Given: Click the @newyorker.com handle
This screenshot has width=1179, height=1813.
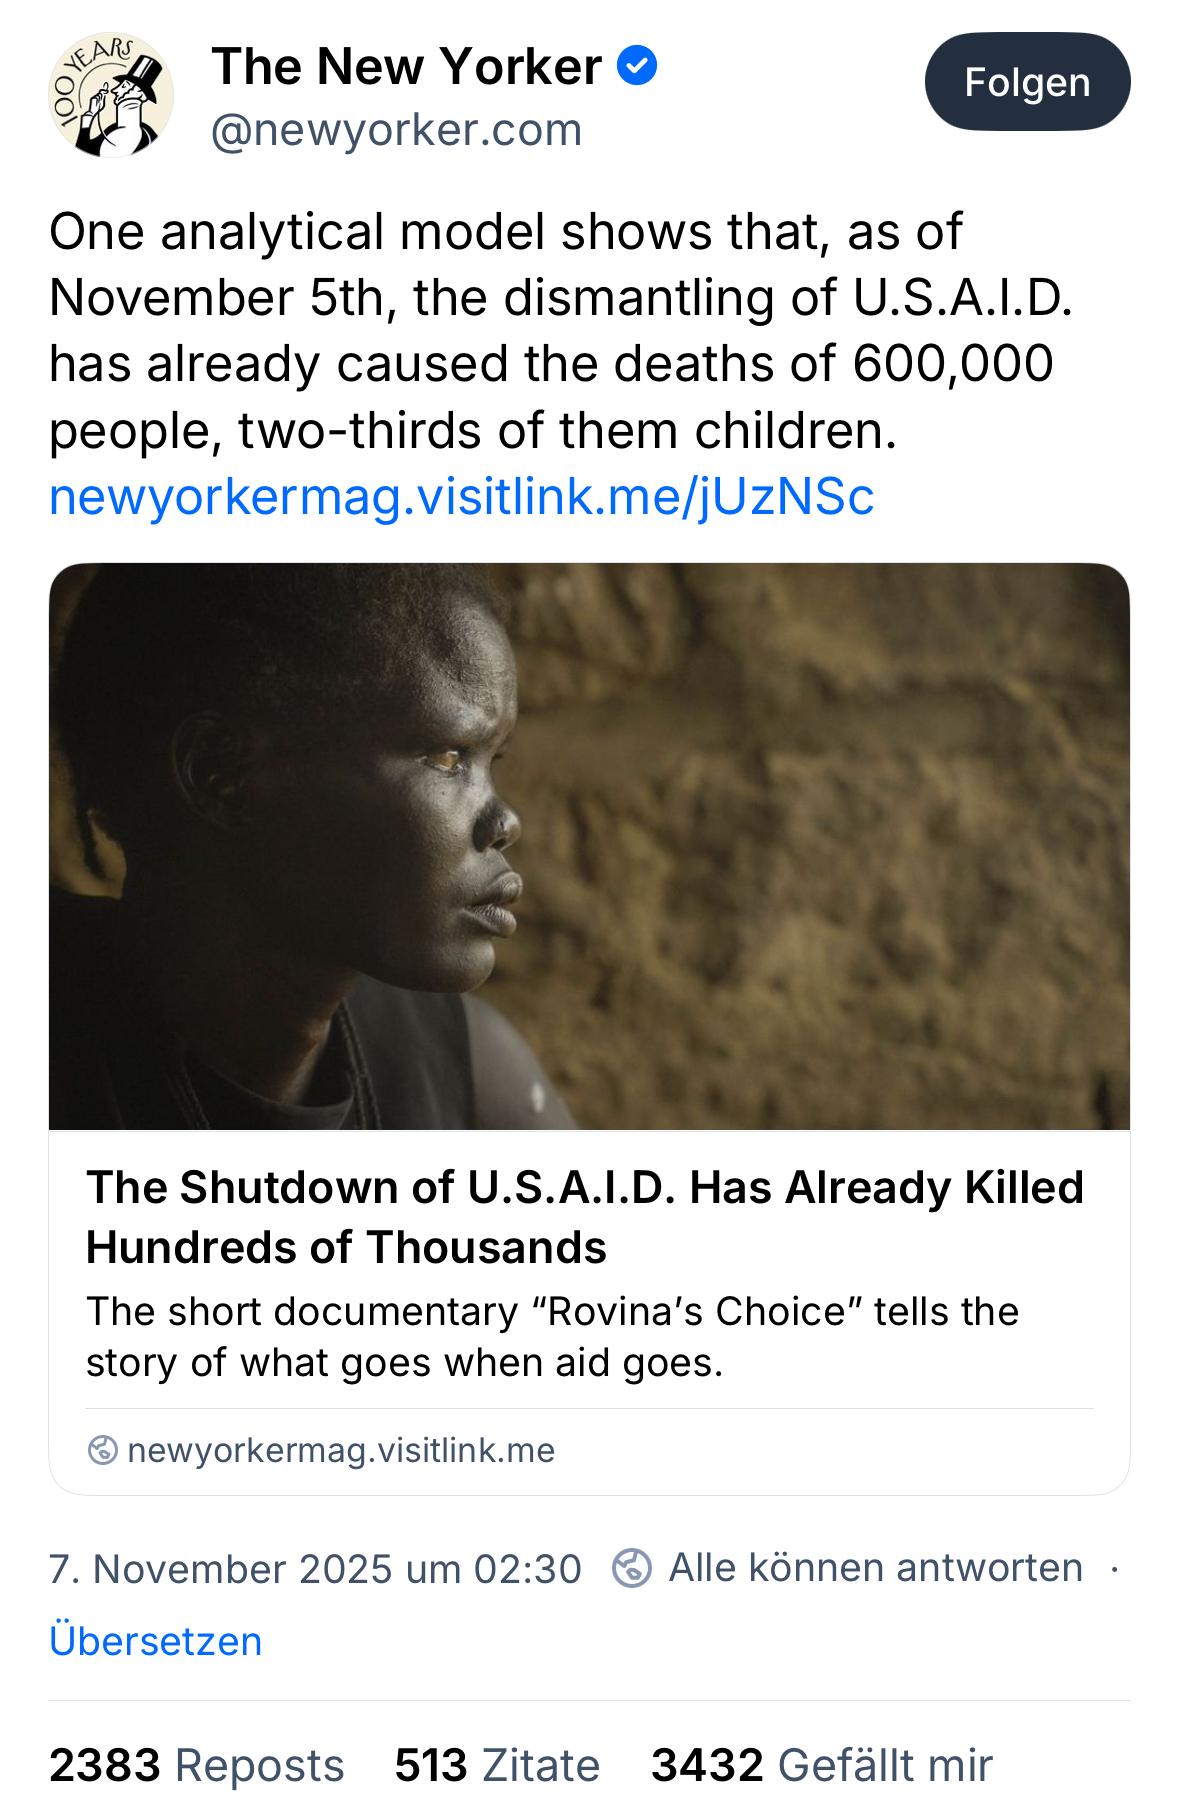Looking at the screenshot, I should (396, 130).
